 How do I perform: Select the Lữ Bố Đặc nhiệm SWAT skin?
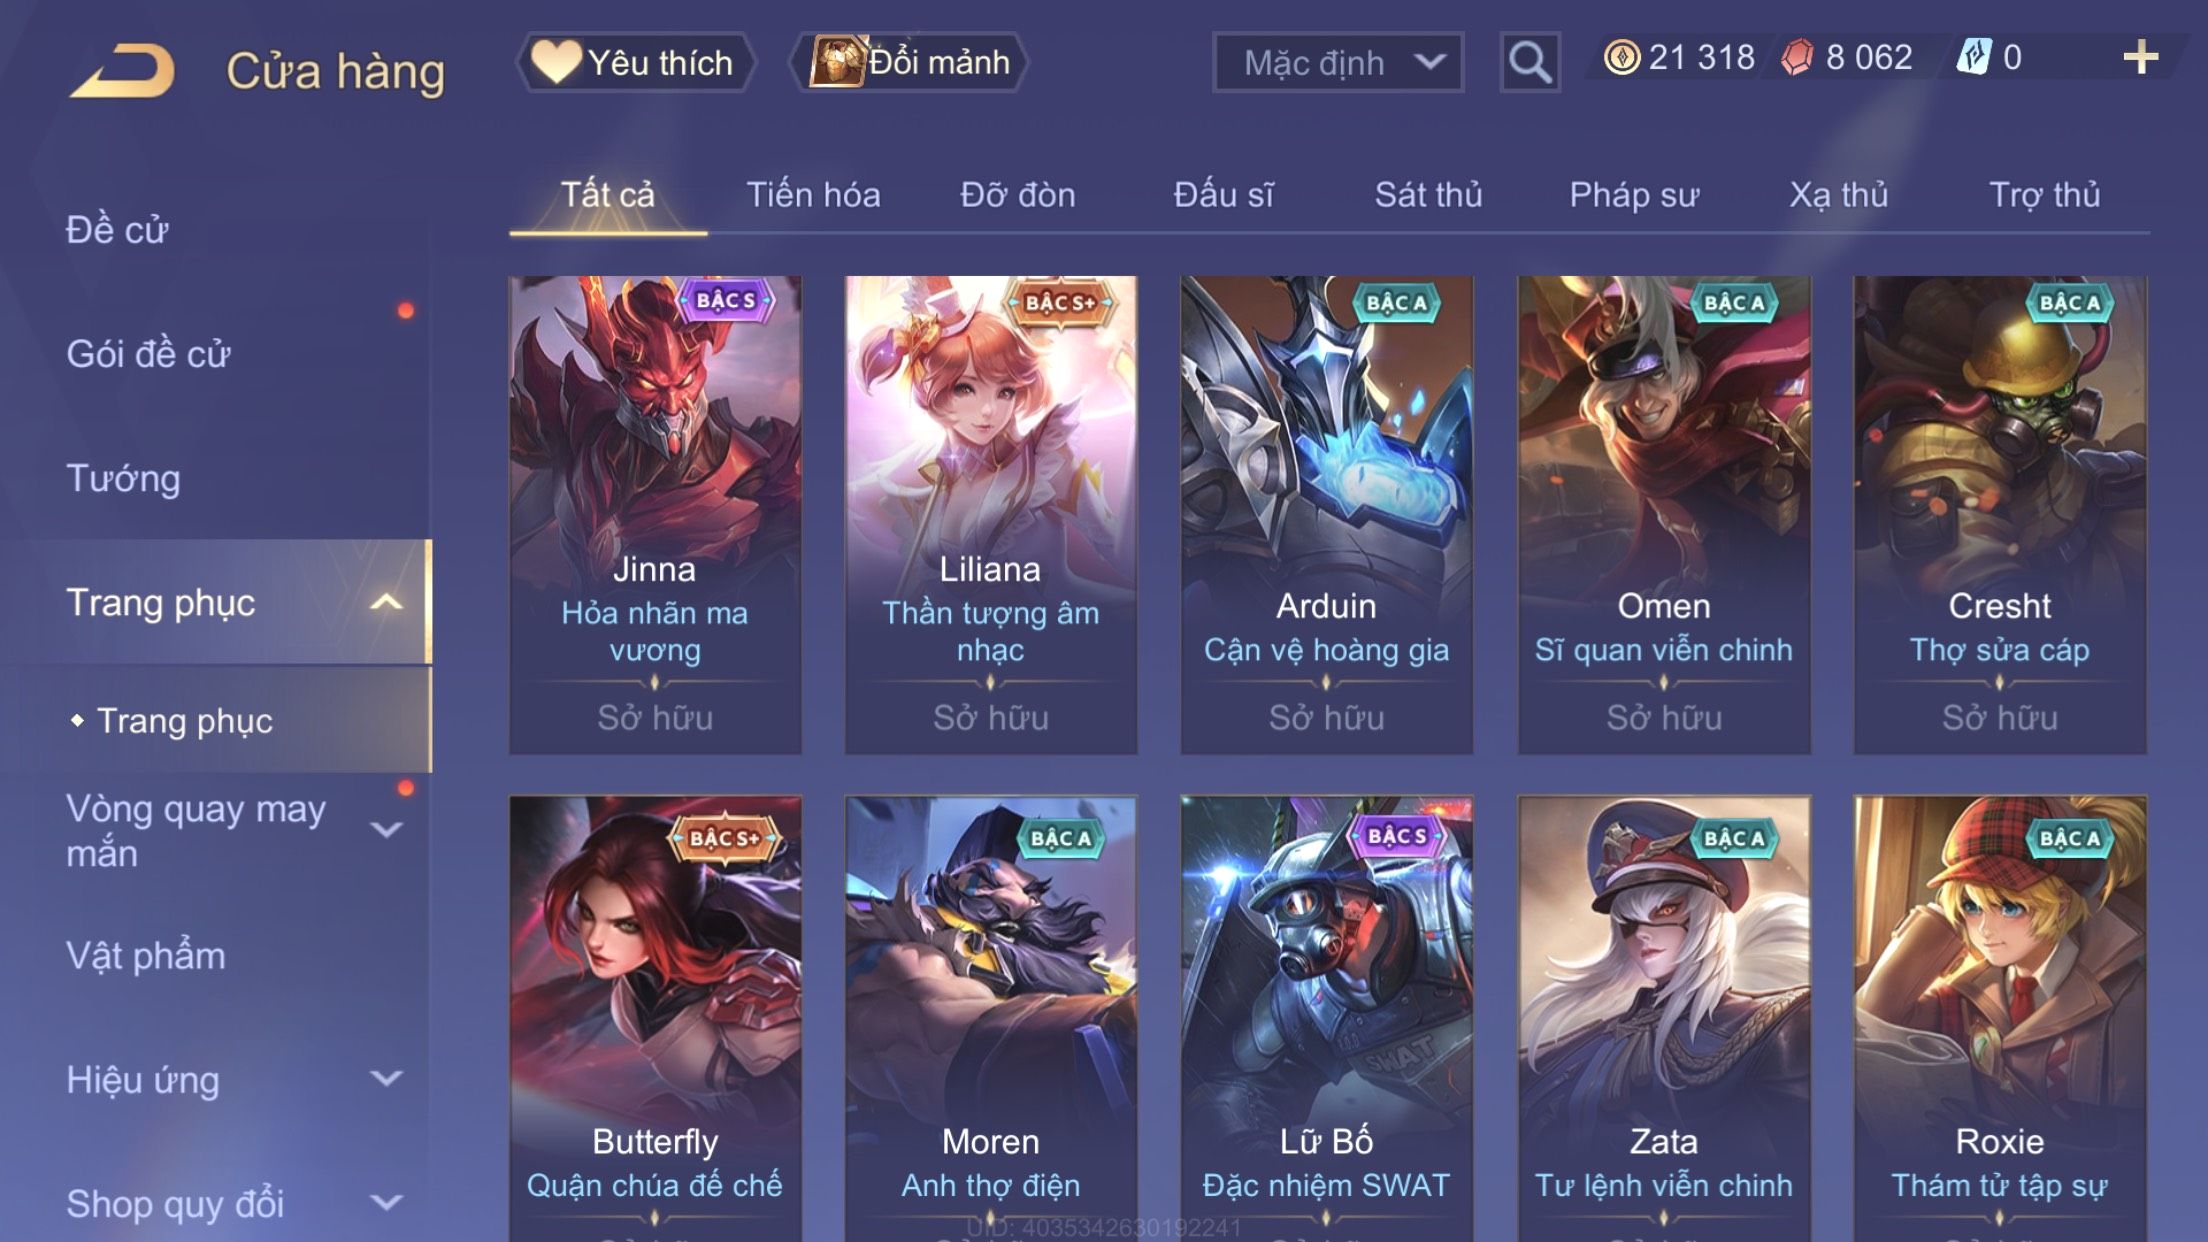tap(1326, 1018)
